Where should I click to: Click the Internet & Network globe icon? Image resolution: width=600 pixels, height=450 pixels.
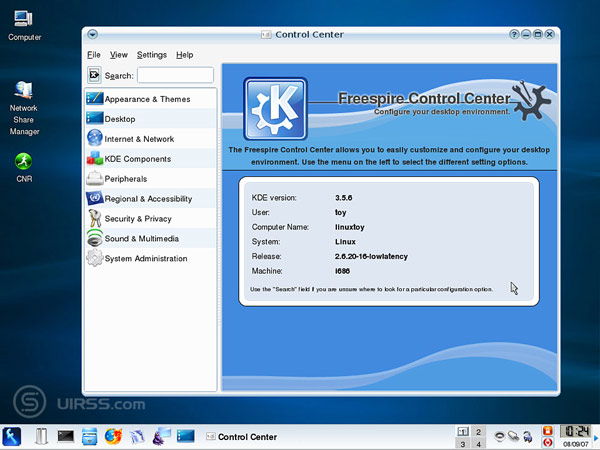(x=95, y=139)
